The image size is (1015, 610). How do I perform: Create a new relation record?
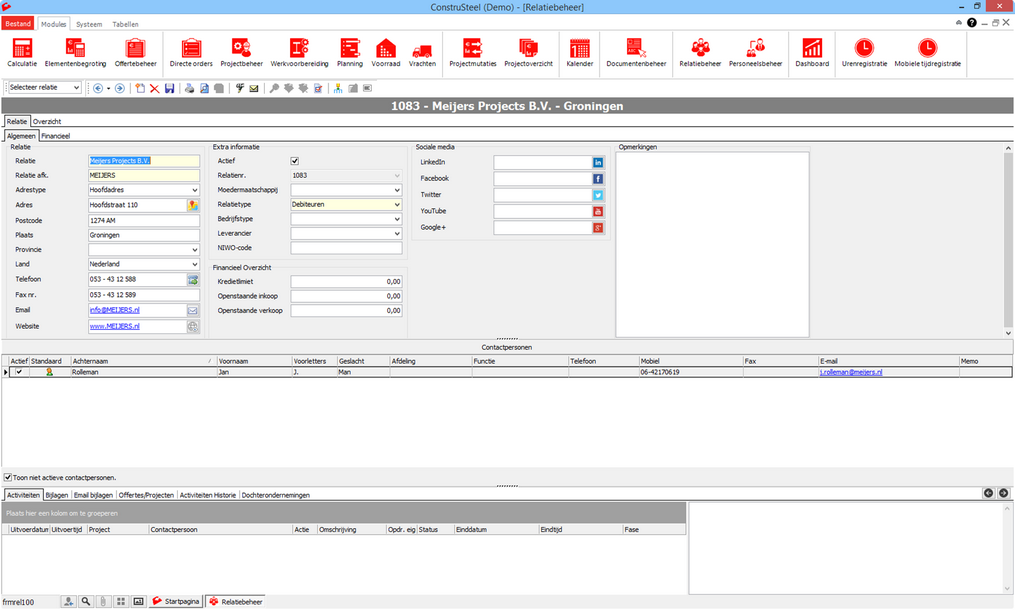coord(140,88)
